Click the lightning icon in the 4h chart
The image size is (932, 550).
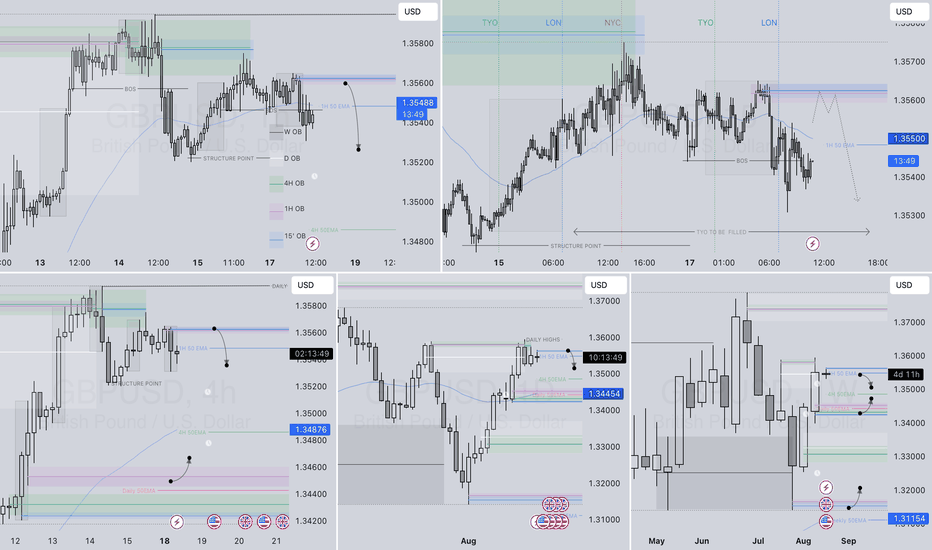tap(177, 522)
